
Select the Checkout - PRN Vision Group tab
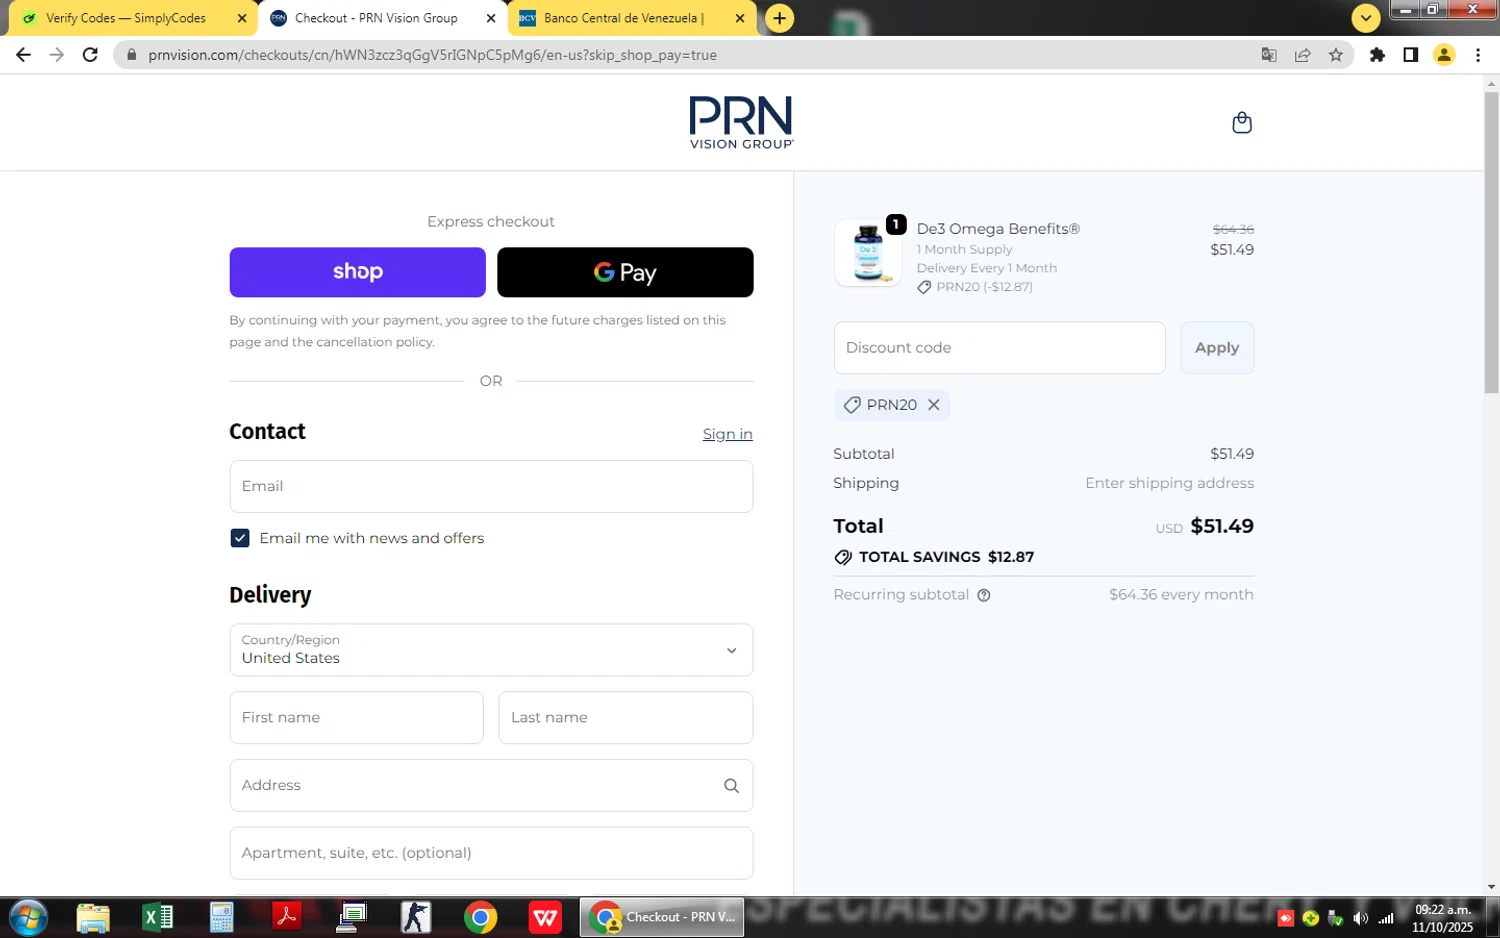tap(376, 18)
